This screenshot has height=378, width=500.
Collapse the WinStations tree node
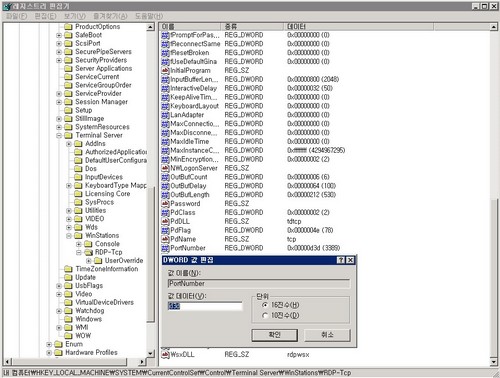[x=69, y=236]
